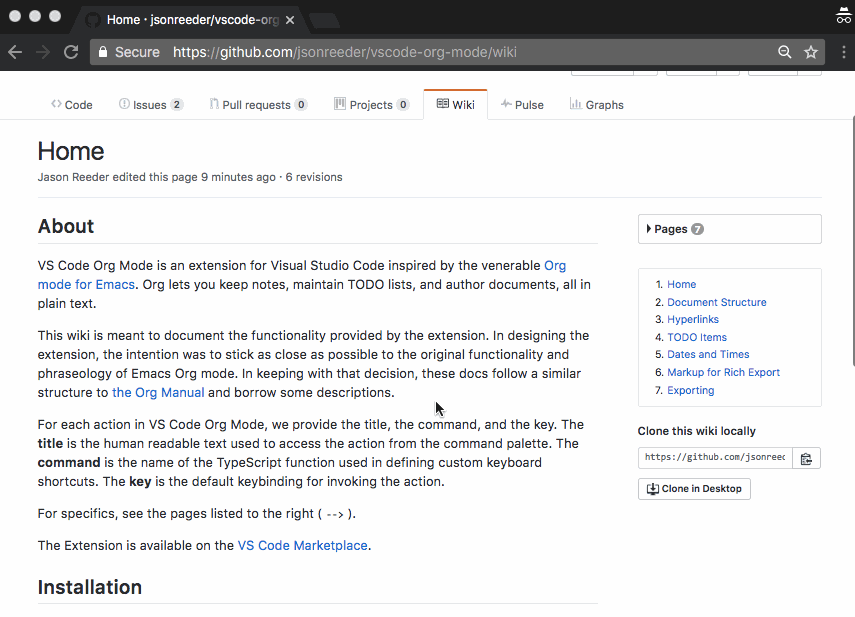Open the Pull requests tab
This screenshot has height=617, width=855.
point(258,105)
